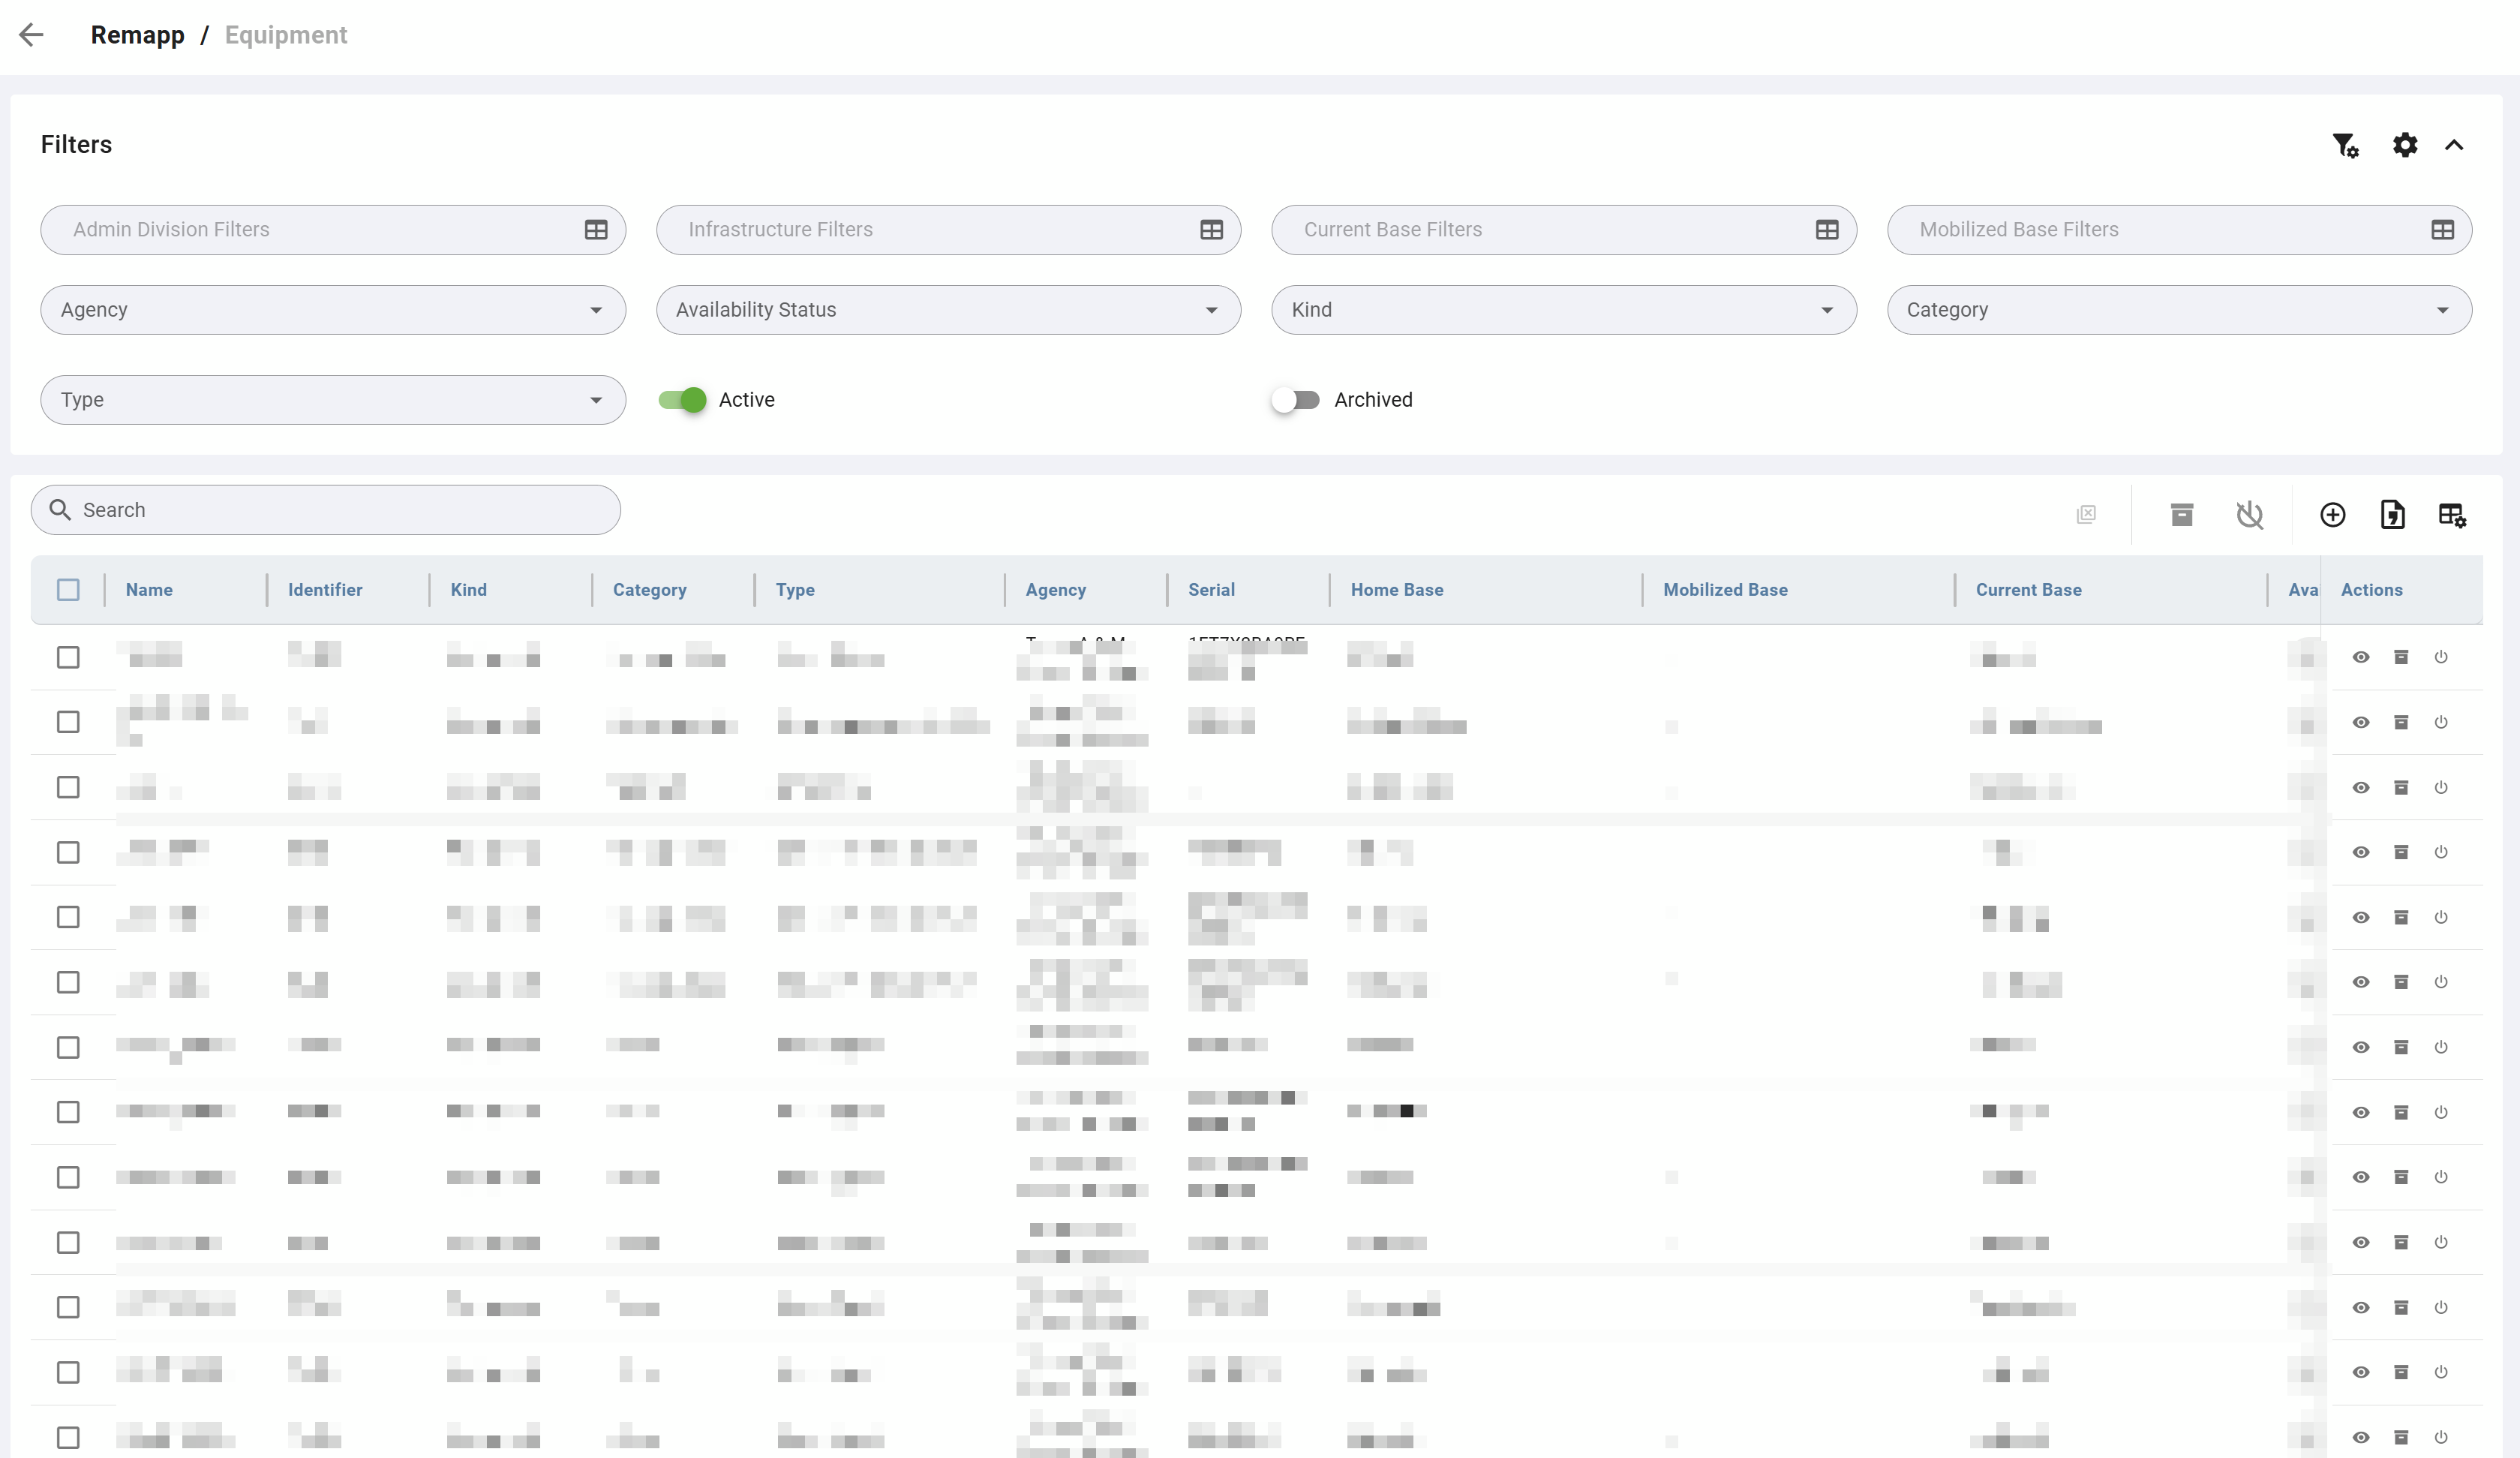Viewport: 2520px width, 1458px height.
Task: Click the Current Base Filters field
Action: pos(1564,230)
